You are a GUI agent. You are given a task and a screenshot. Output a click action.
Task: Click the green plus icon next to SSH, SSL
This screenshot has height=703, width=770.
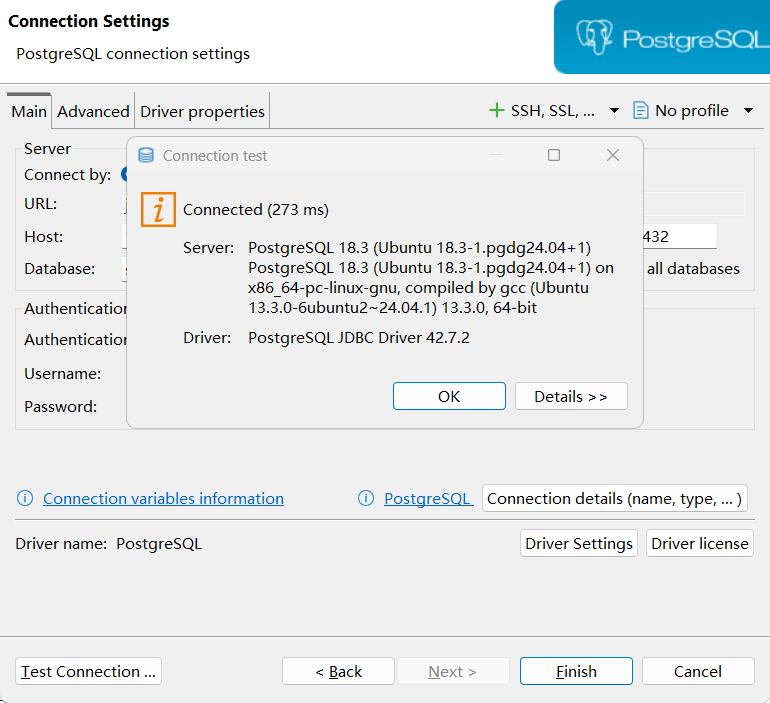click(x=496, y=110)
